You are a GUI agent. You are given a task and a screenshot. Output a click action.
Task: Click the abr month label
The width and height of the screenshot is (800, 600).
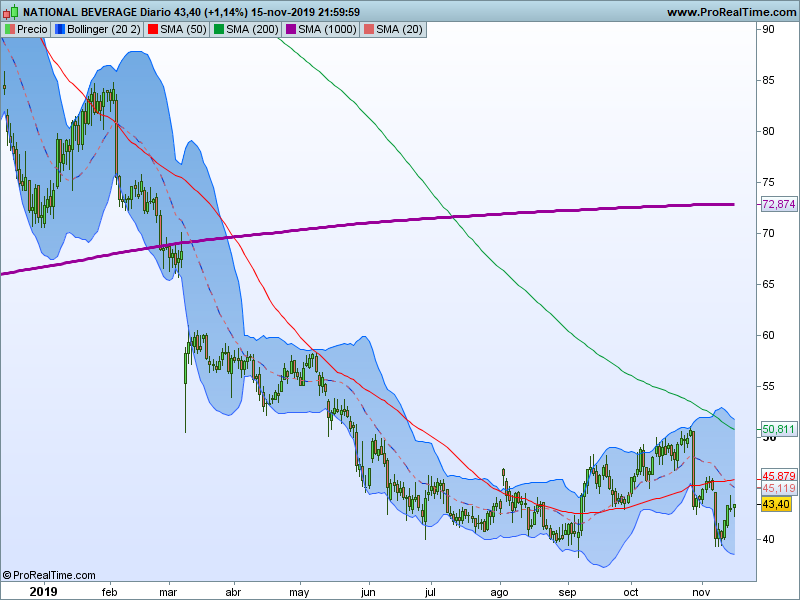pyautogui.click(x=233, y=592)
